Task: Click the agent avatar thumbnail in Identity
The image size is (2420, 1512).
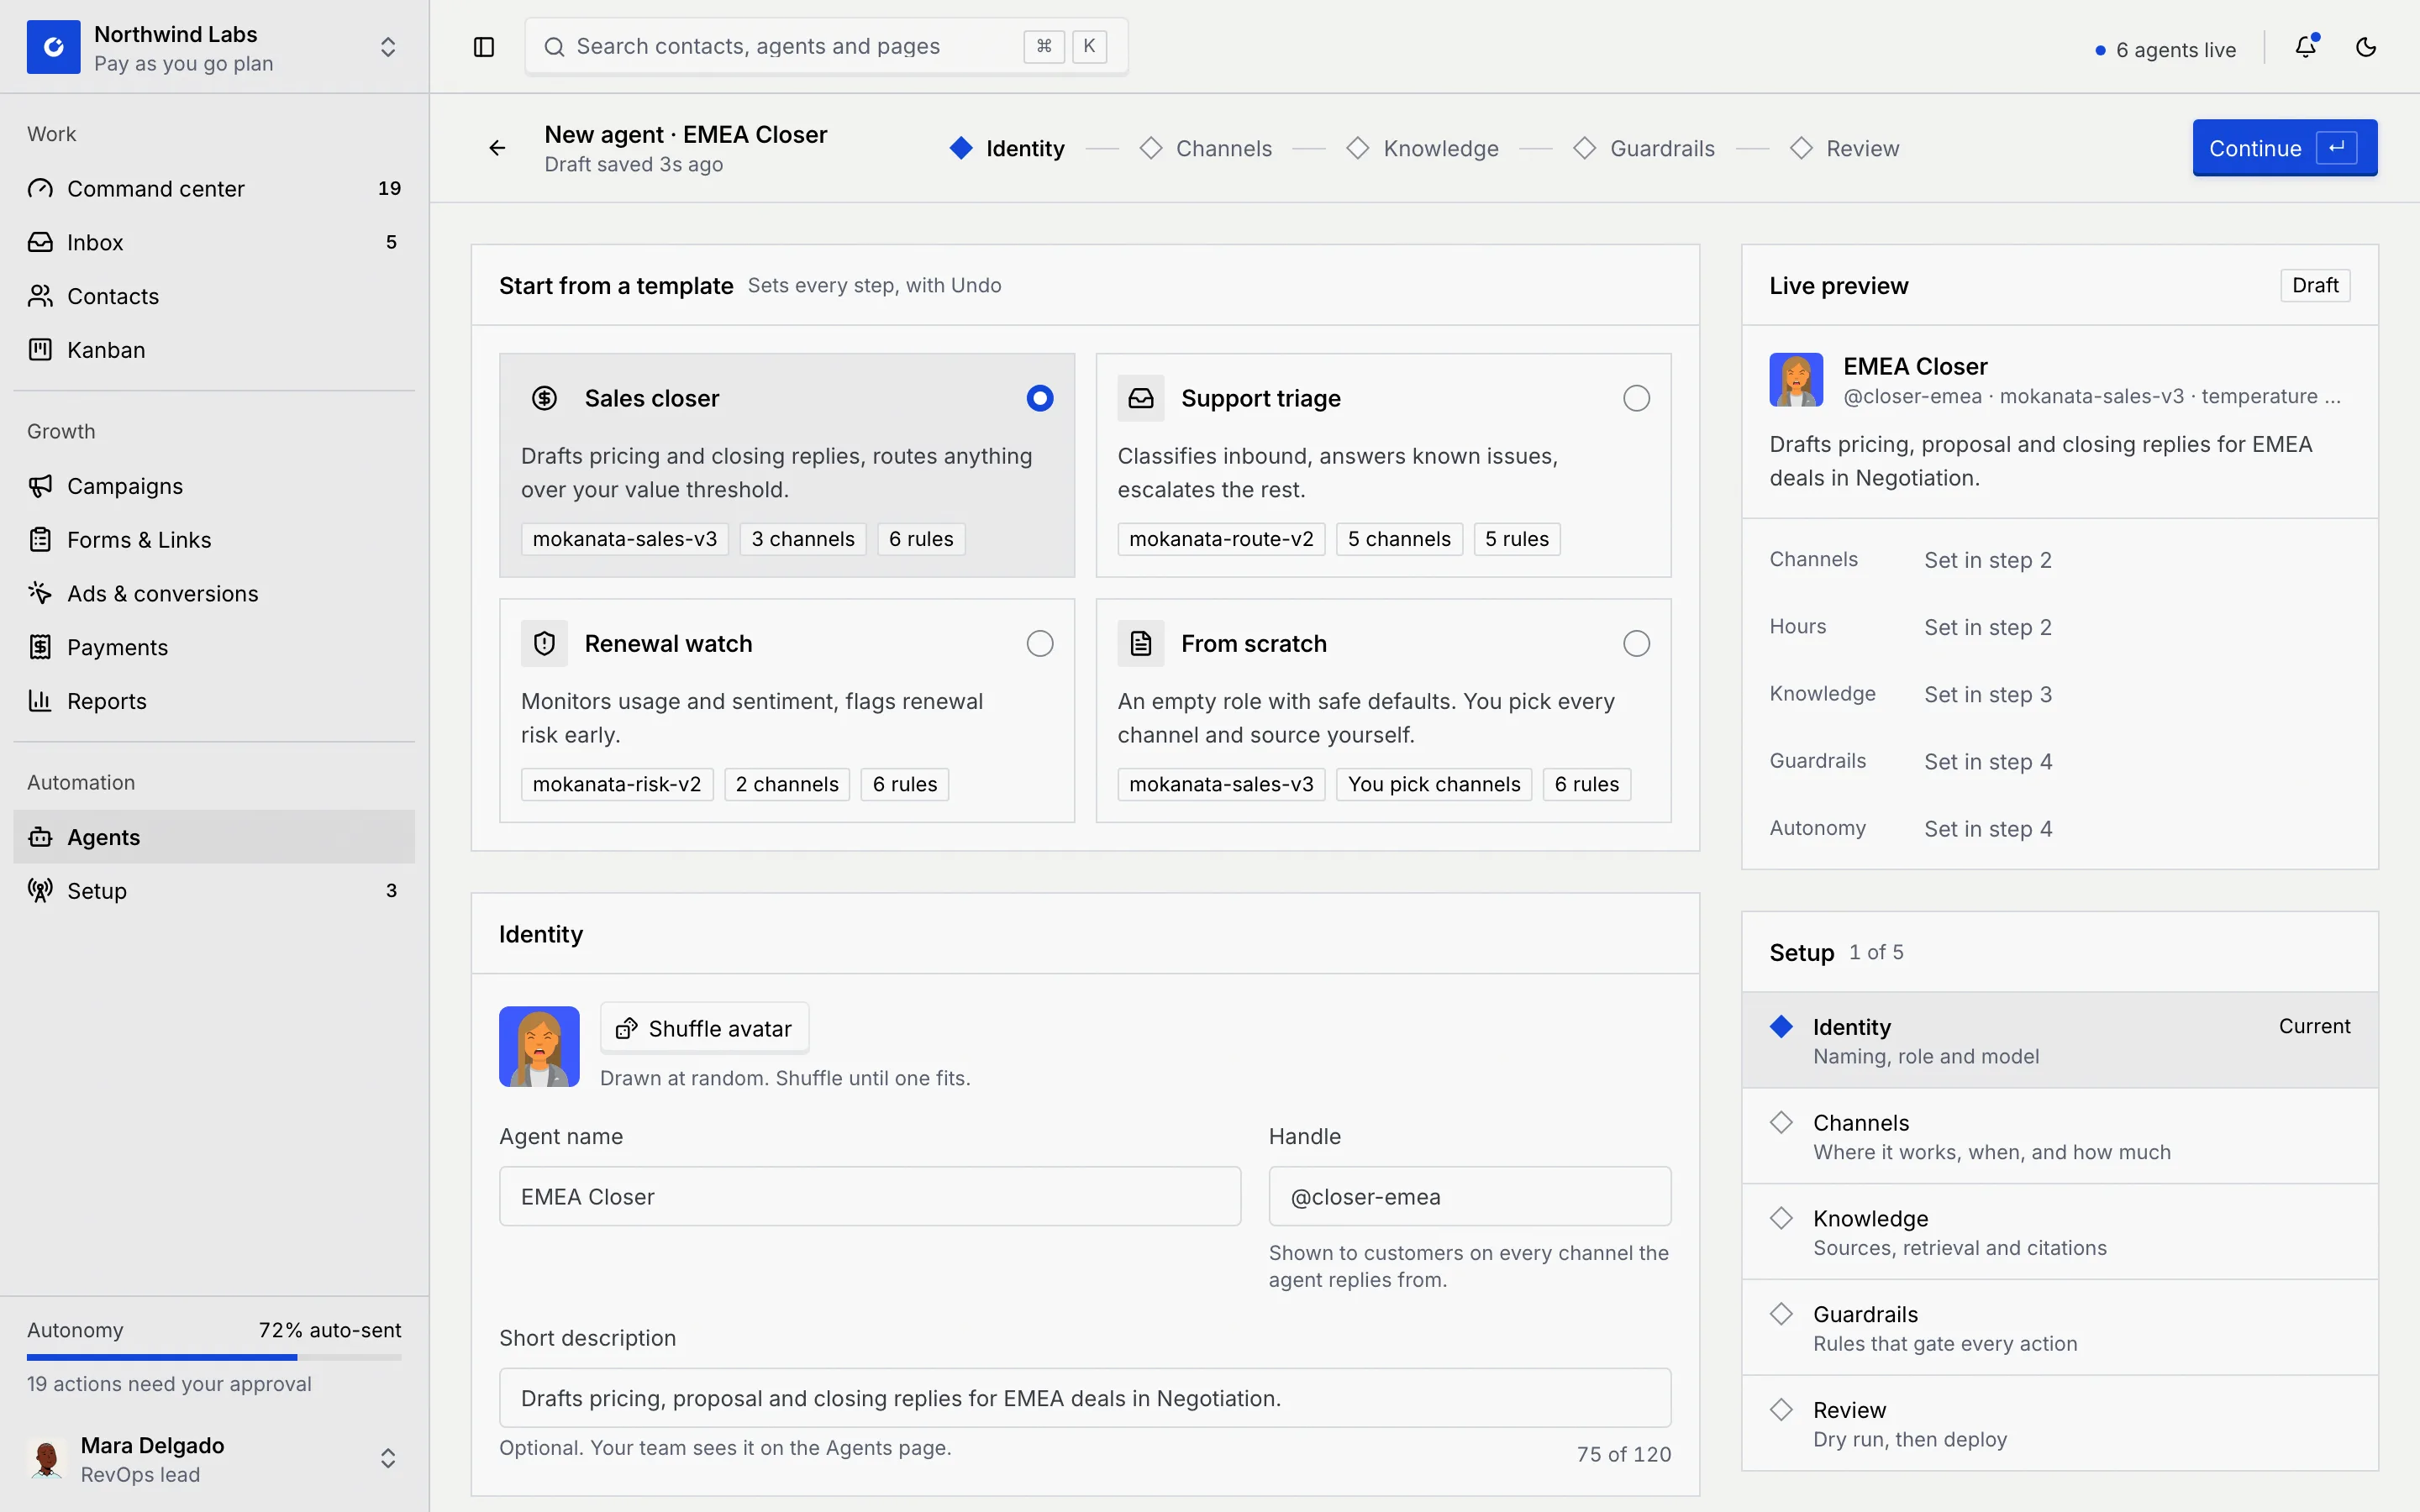Action: pyautogui.click(x=539, y=1046)
